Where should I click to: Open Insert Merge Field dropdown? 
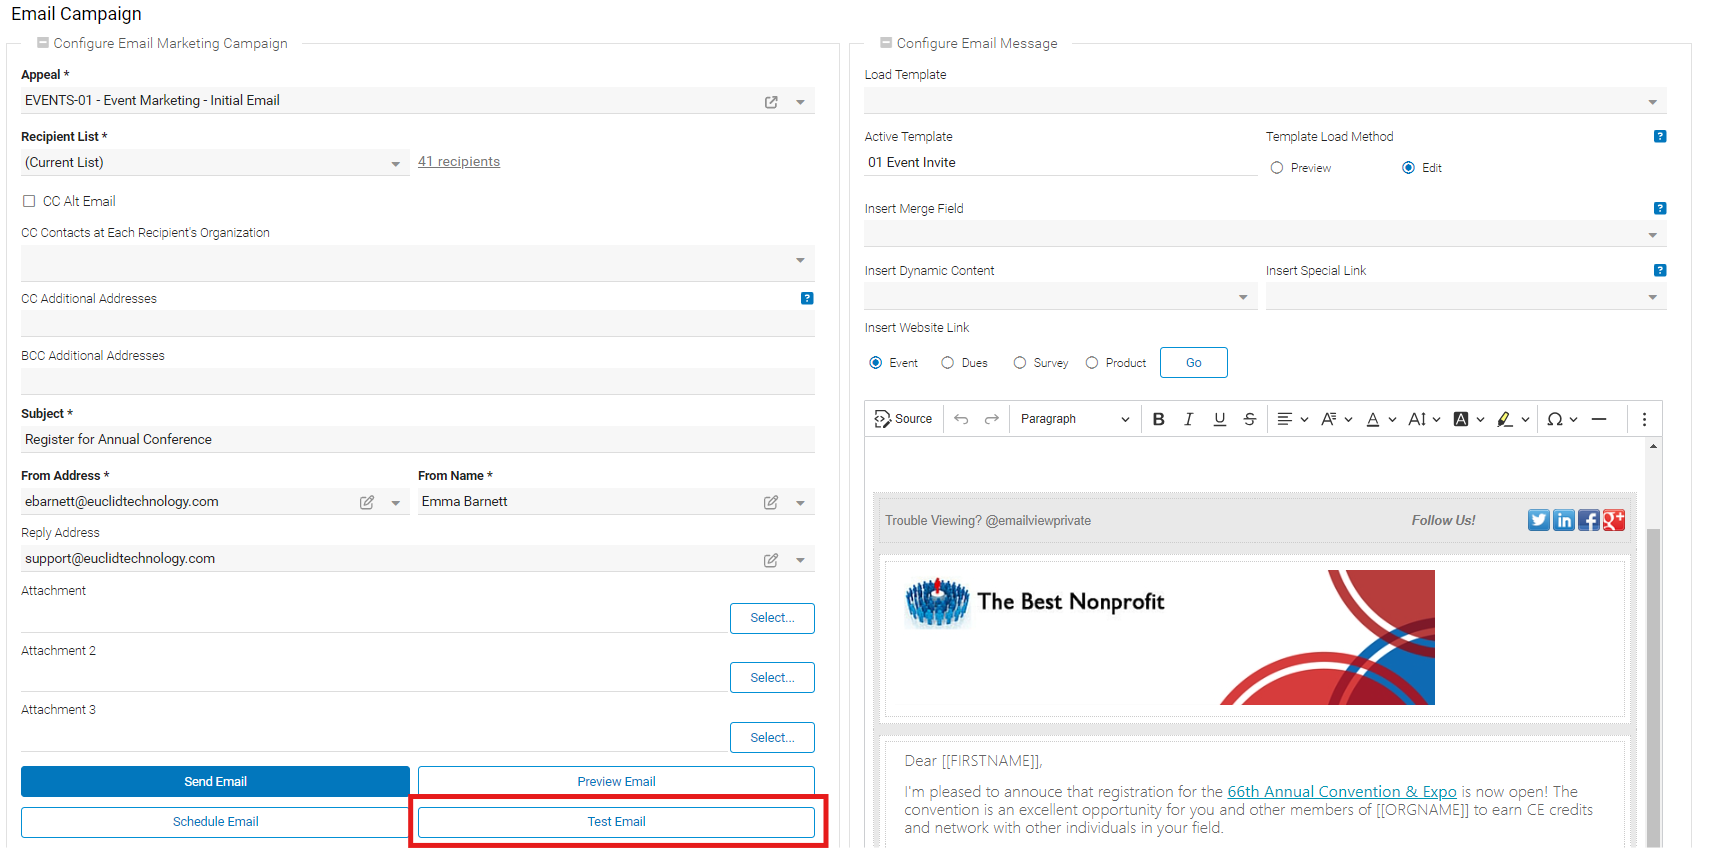click(1265, 234)
